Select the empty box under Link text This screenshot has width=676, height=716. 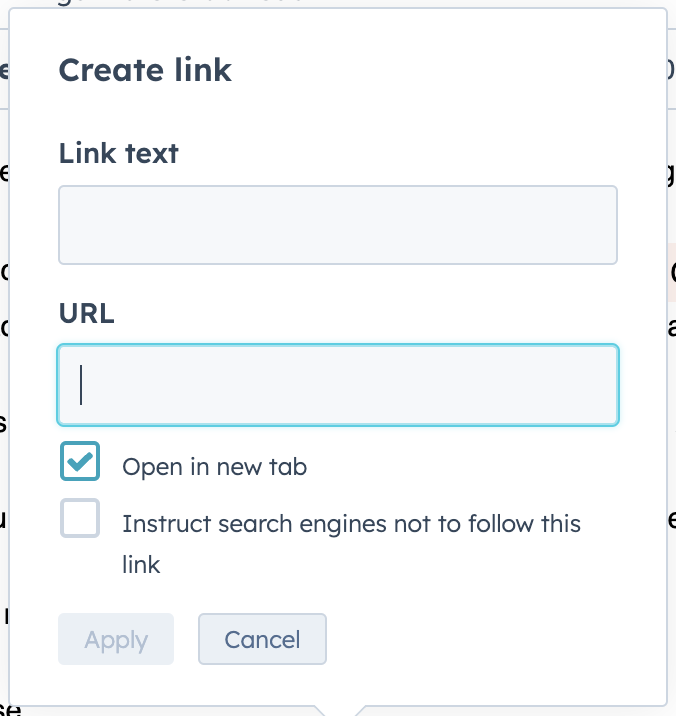point(337,225)
